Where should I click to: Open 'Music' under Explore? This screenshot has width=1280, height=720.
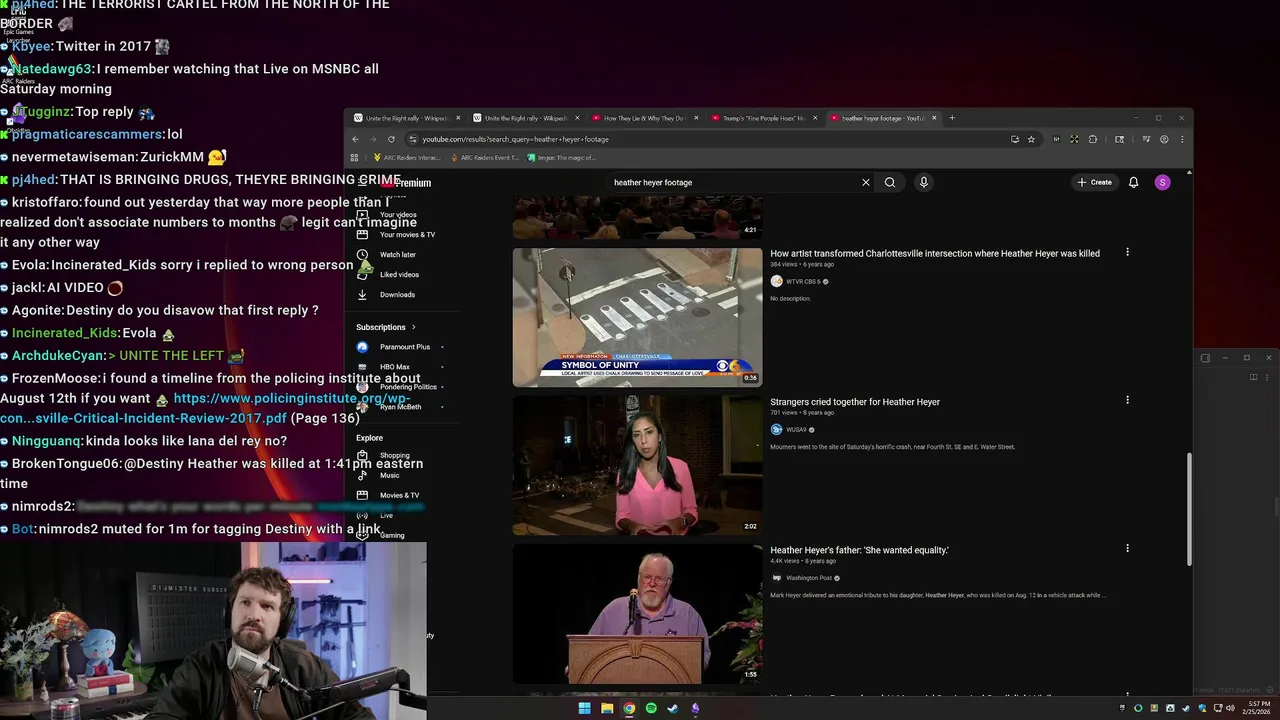(x=389, y=475)
